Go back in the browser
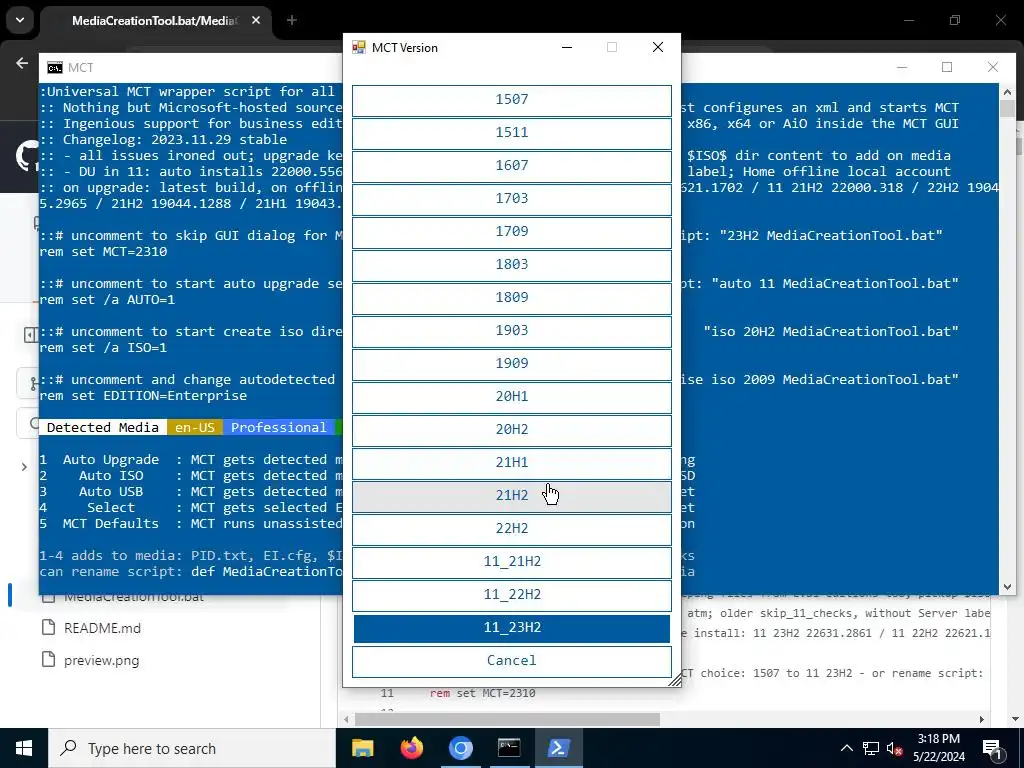This screenshot has width=1024, height=768. pos(22,63)
